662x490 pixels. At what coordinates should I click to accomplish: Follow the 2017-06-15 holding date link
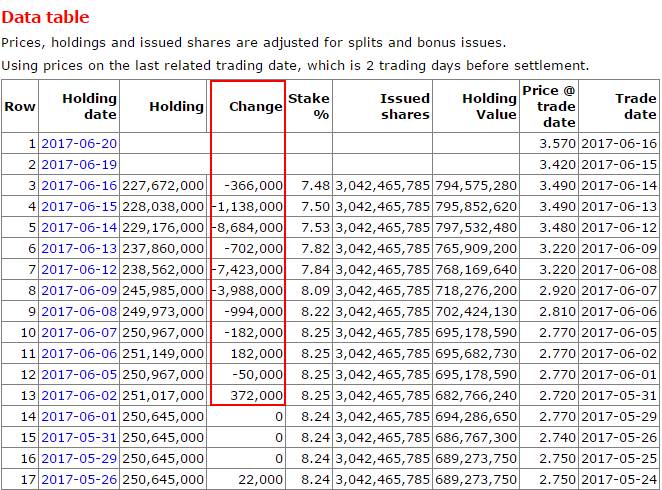tap(79, 206)
